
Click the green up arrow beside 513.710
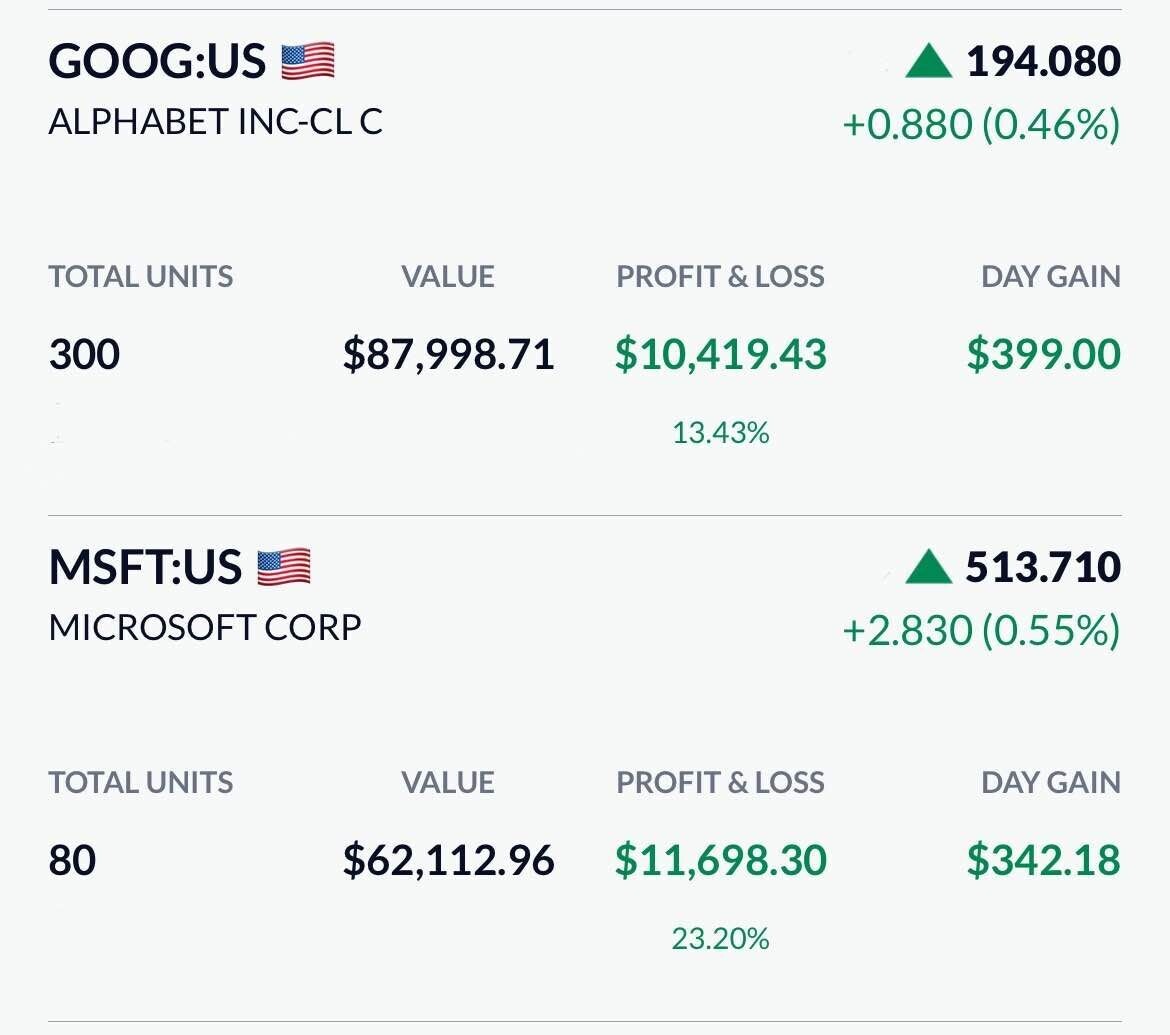[x=928, y=568]
